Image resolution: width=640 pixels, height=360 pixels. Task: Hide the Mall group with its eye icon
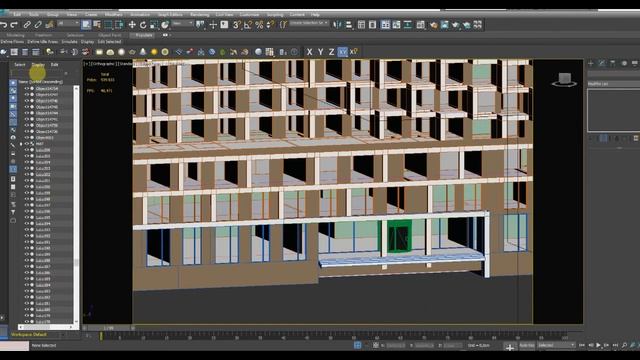click(x=27, y=144)
